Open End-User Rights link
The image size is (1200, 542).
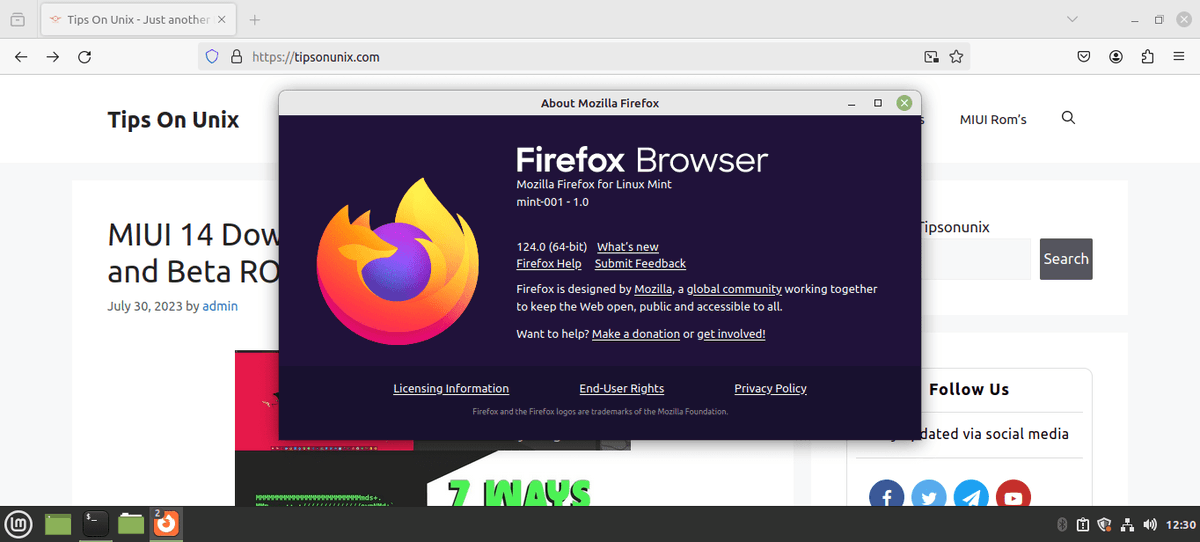[622, 389]
